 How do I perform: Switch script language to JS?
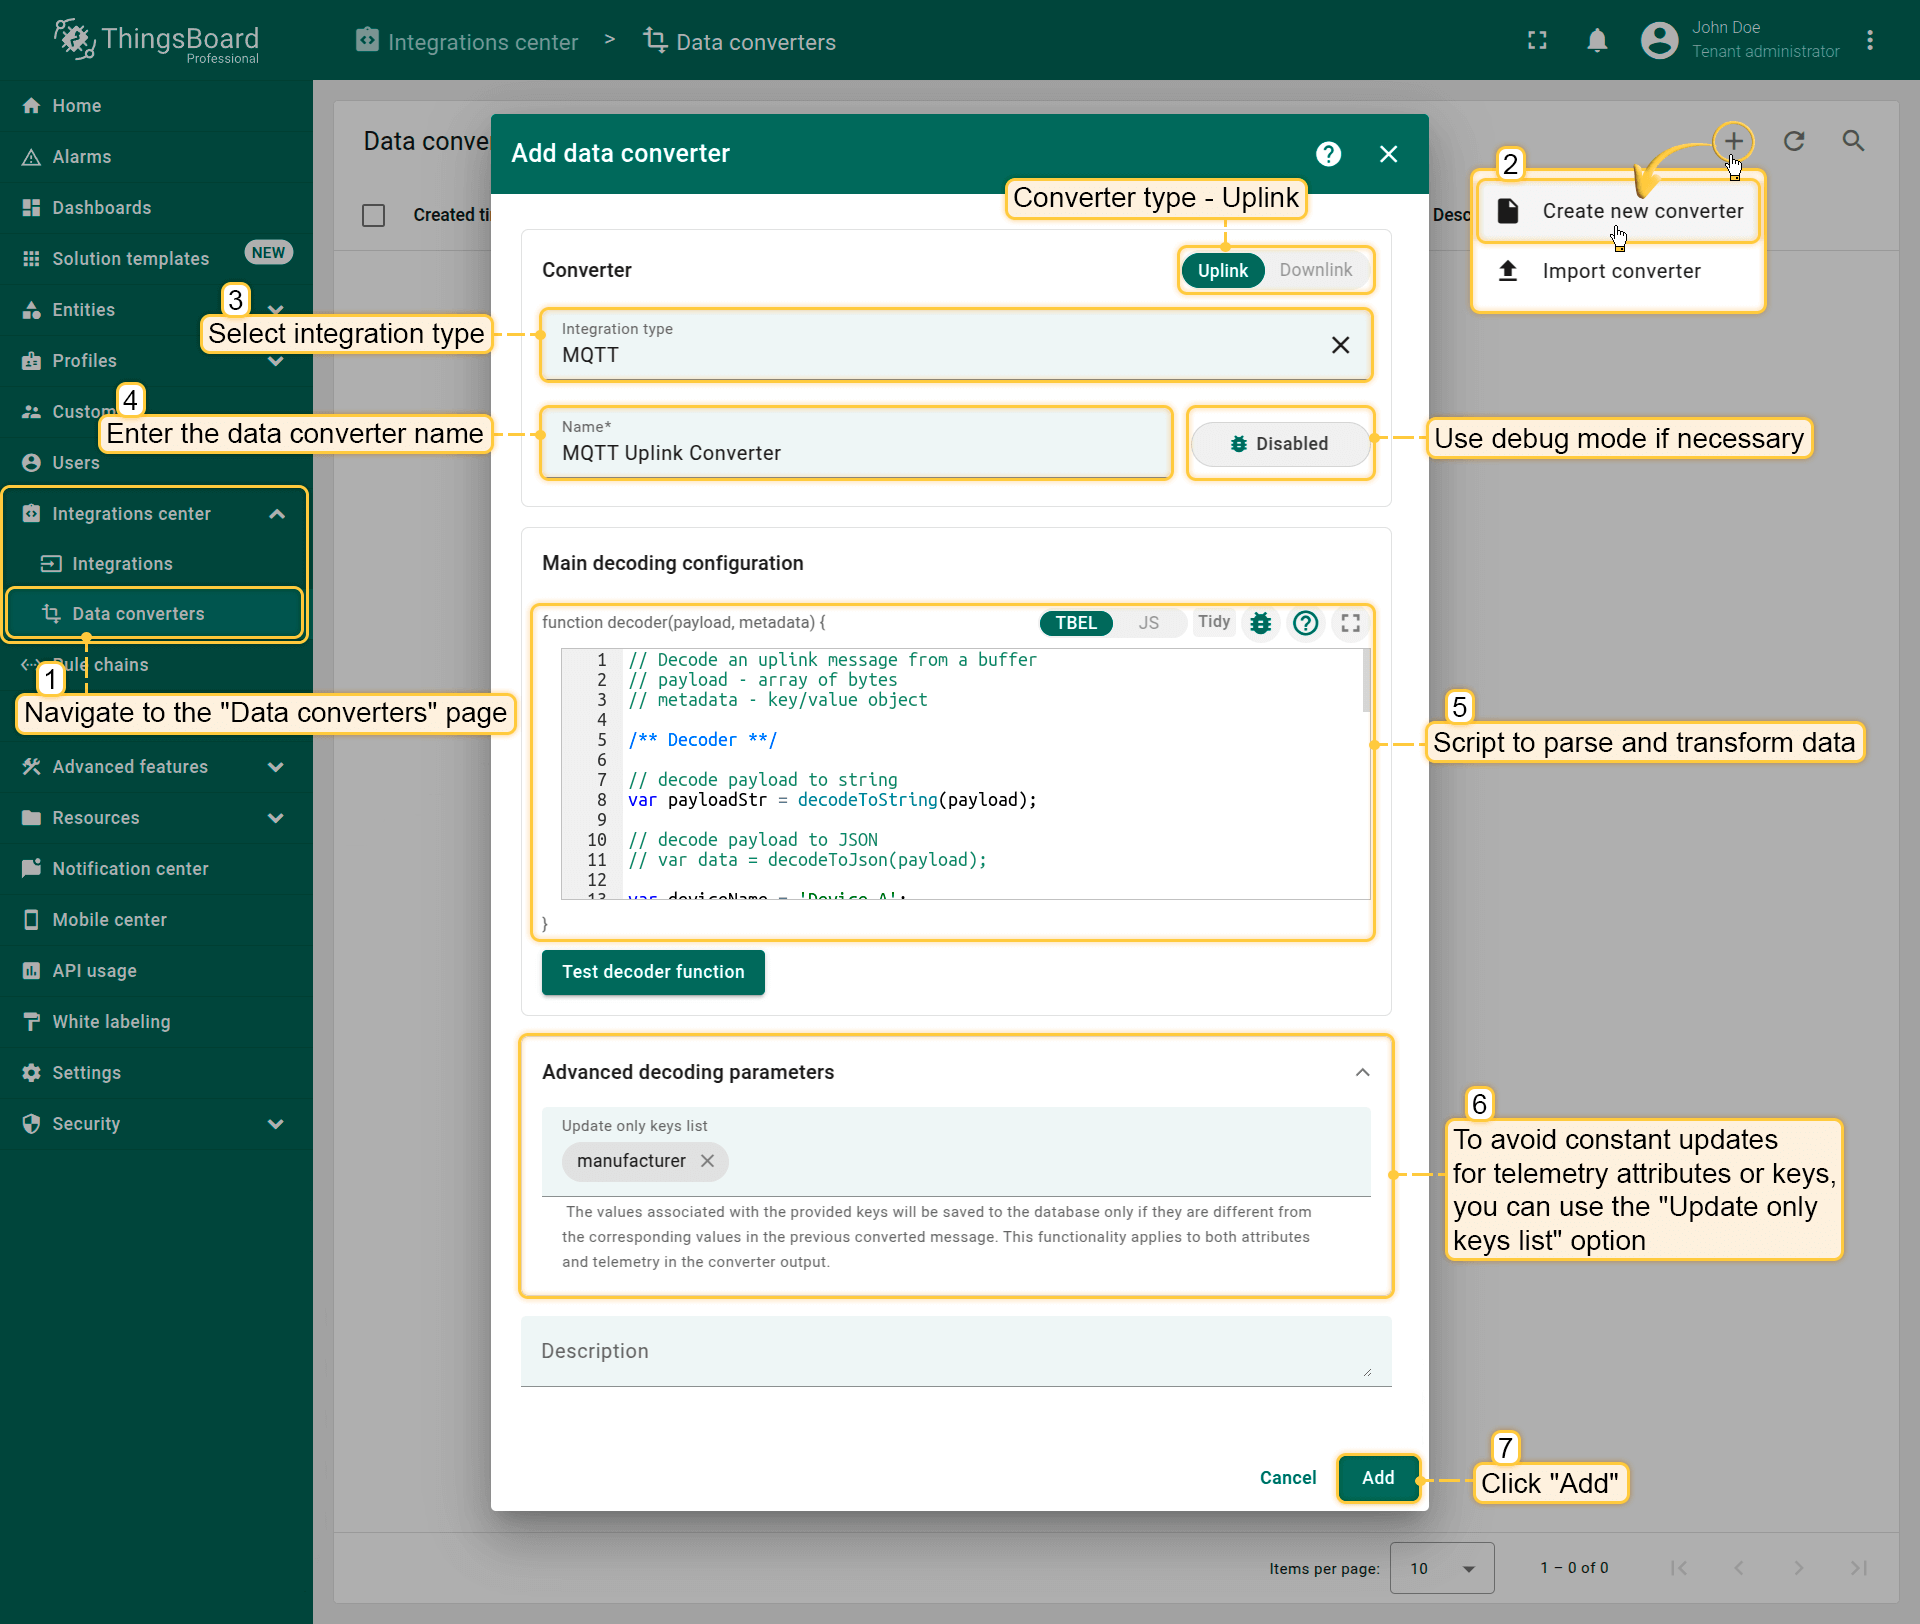[1148, 623]
